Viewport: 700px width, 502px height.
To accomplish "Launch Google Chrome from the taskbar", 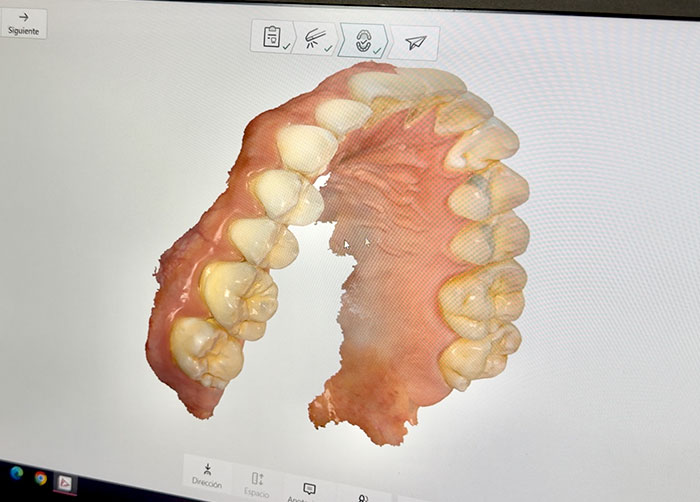I will pos(41,478).
